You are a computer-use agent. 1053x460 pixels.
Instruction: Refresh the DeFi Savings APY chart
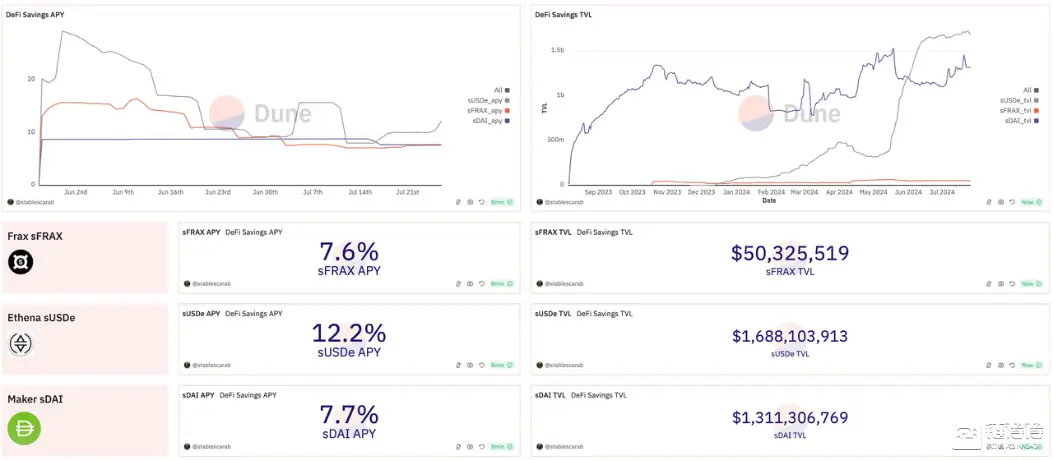click(x=482, y=202)
